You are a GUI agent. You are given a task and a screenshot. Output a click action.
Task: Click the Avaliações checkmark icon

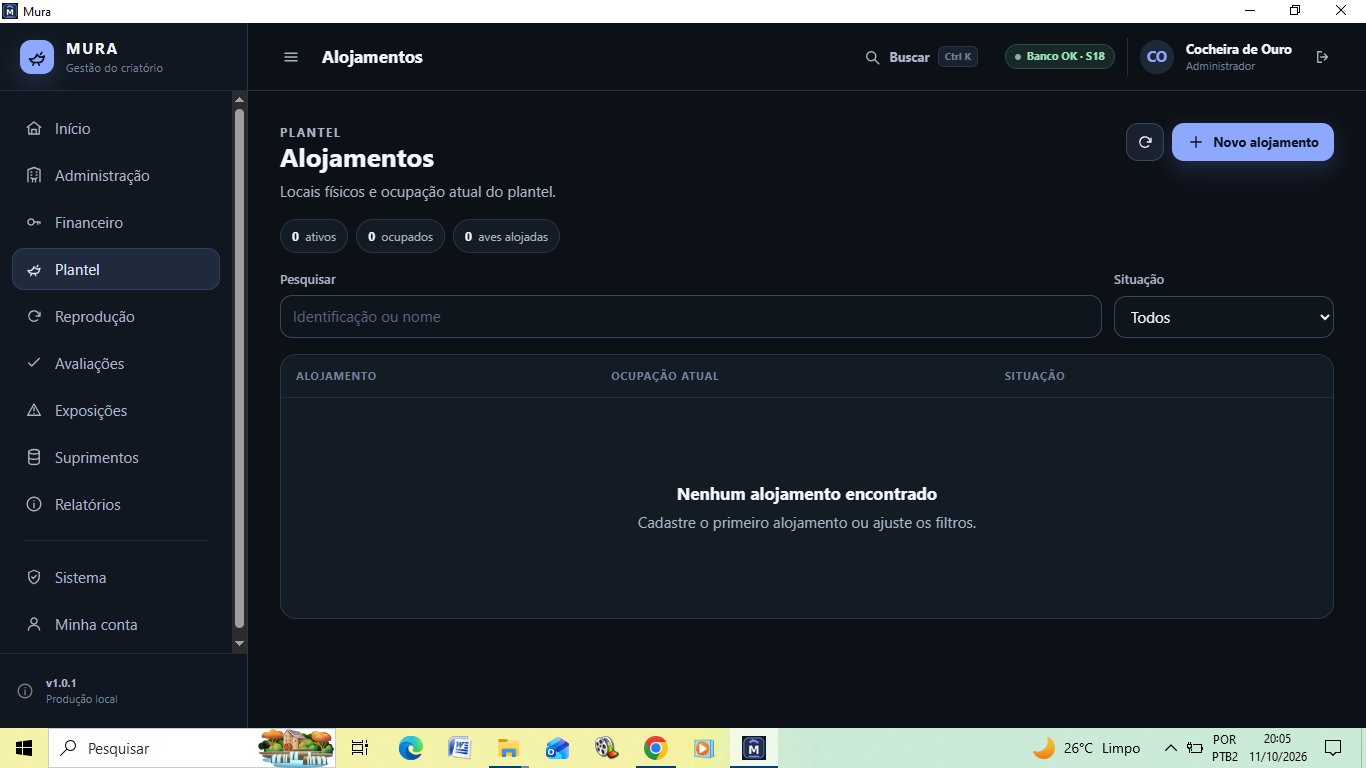pyautogui.click(x=34, y=363)
